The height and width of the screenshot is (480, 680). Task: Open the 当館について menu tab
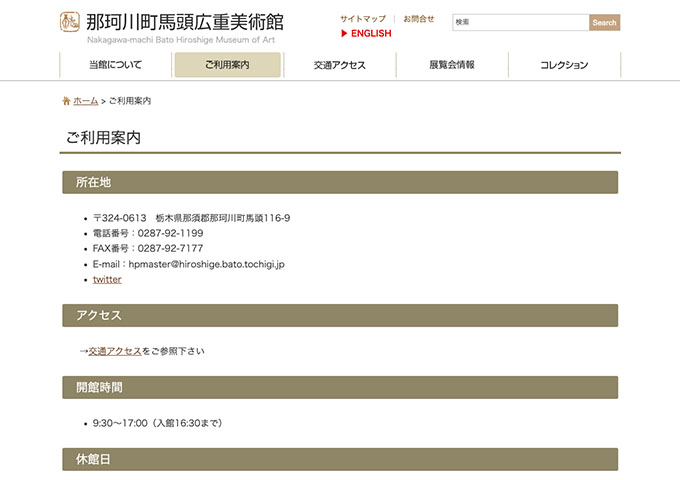pyautogui.click(x=115, y=65)
